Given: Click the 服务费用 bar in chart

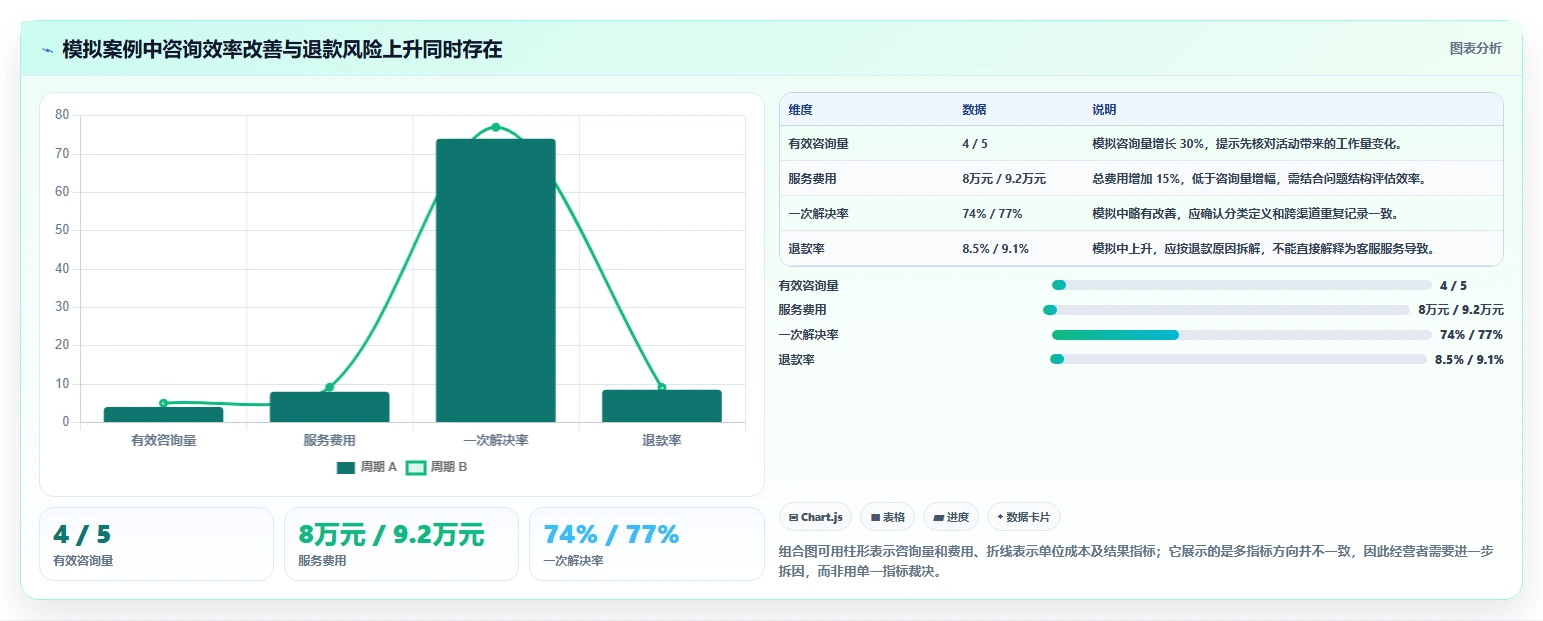Looking at the screenshot, I should pos(330,407).
